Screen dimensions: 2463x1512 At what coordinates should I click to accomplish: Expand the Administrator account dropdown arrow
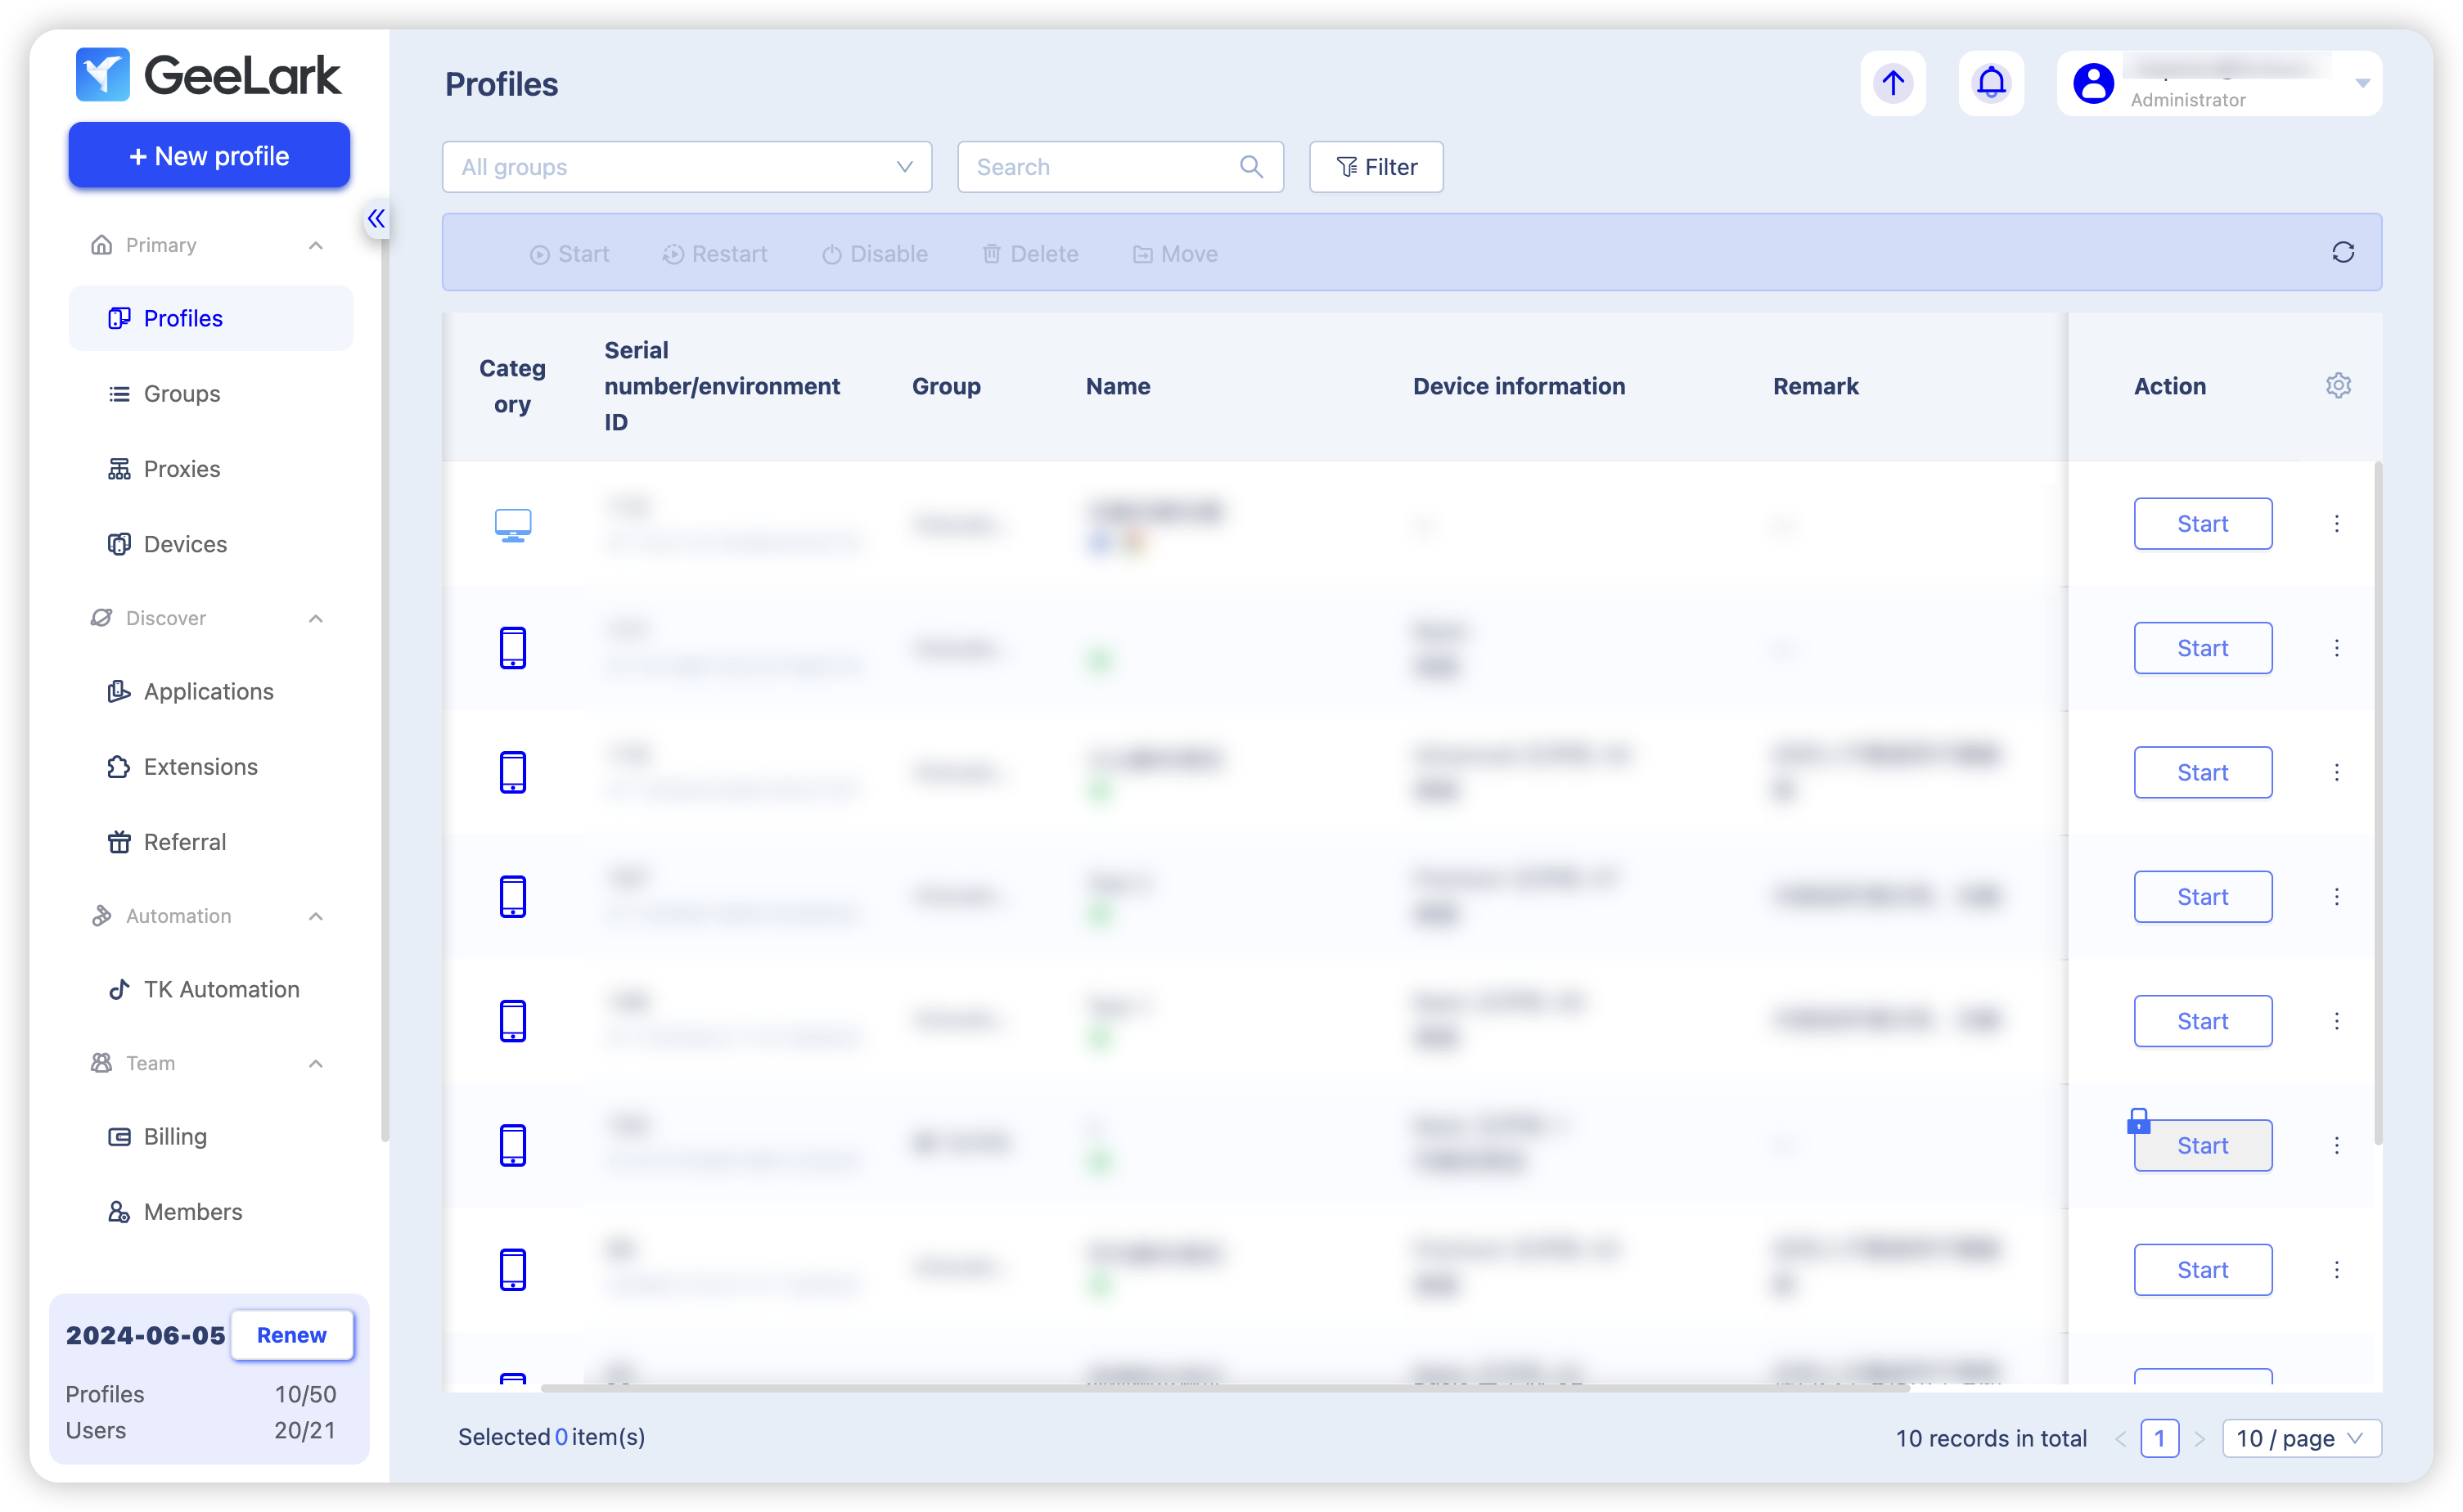2362,83
